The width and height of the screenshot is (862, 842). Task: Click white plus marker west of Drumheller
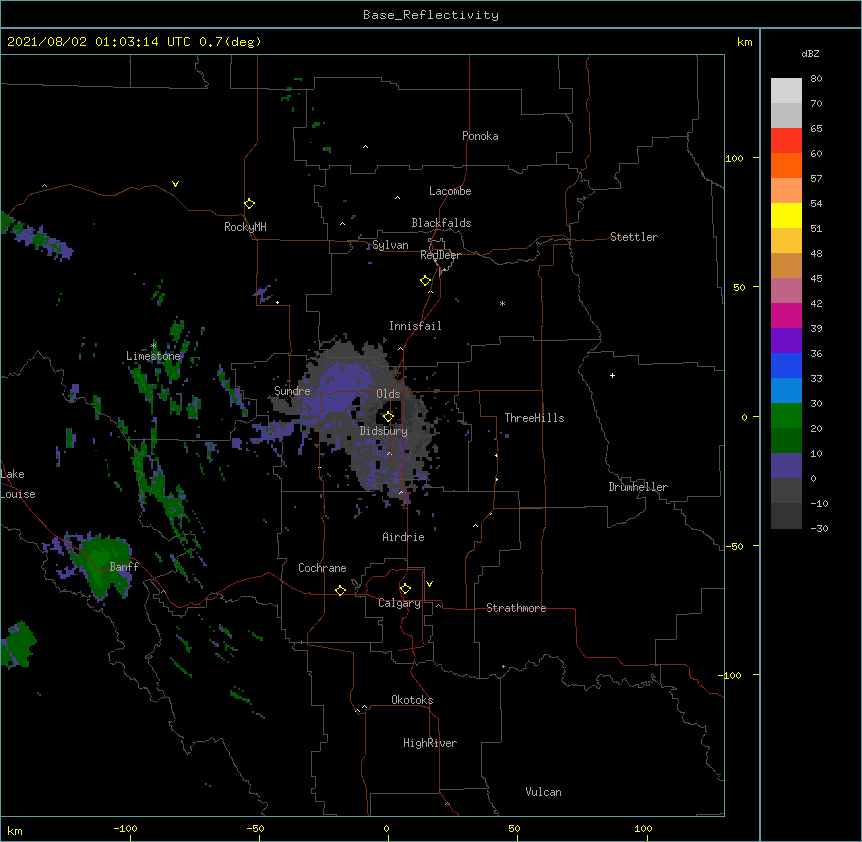(x=612, y=375)
